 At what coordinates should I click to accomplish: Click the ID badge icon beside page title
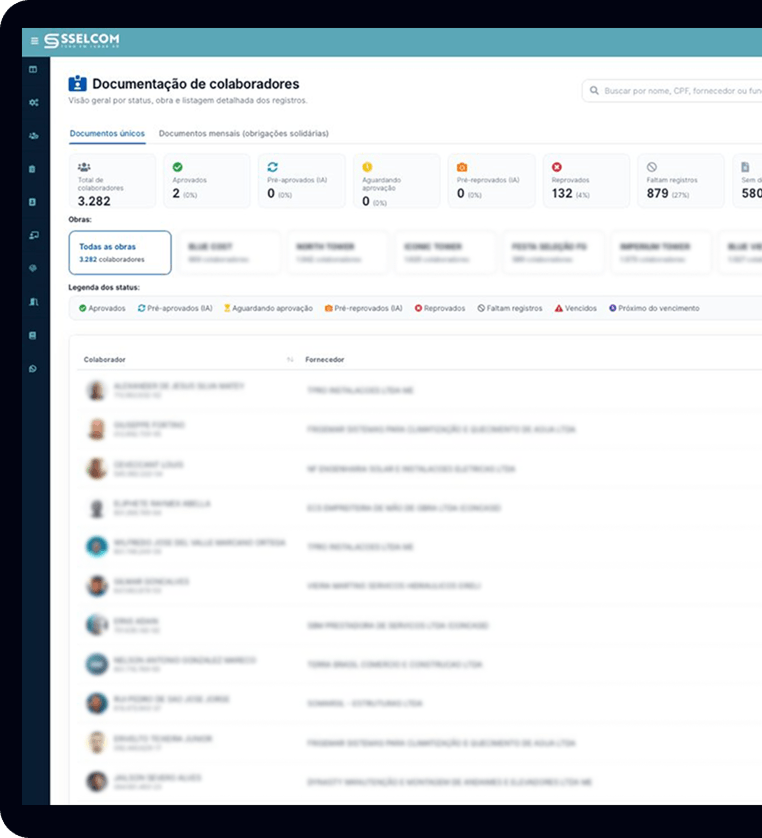click(77, 83)
